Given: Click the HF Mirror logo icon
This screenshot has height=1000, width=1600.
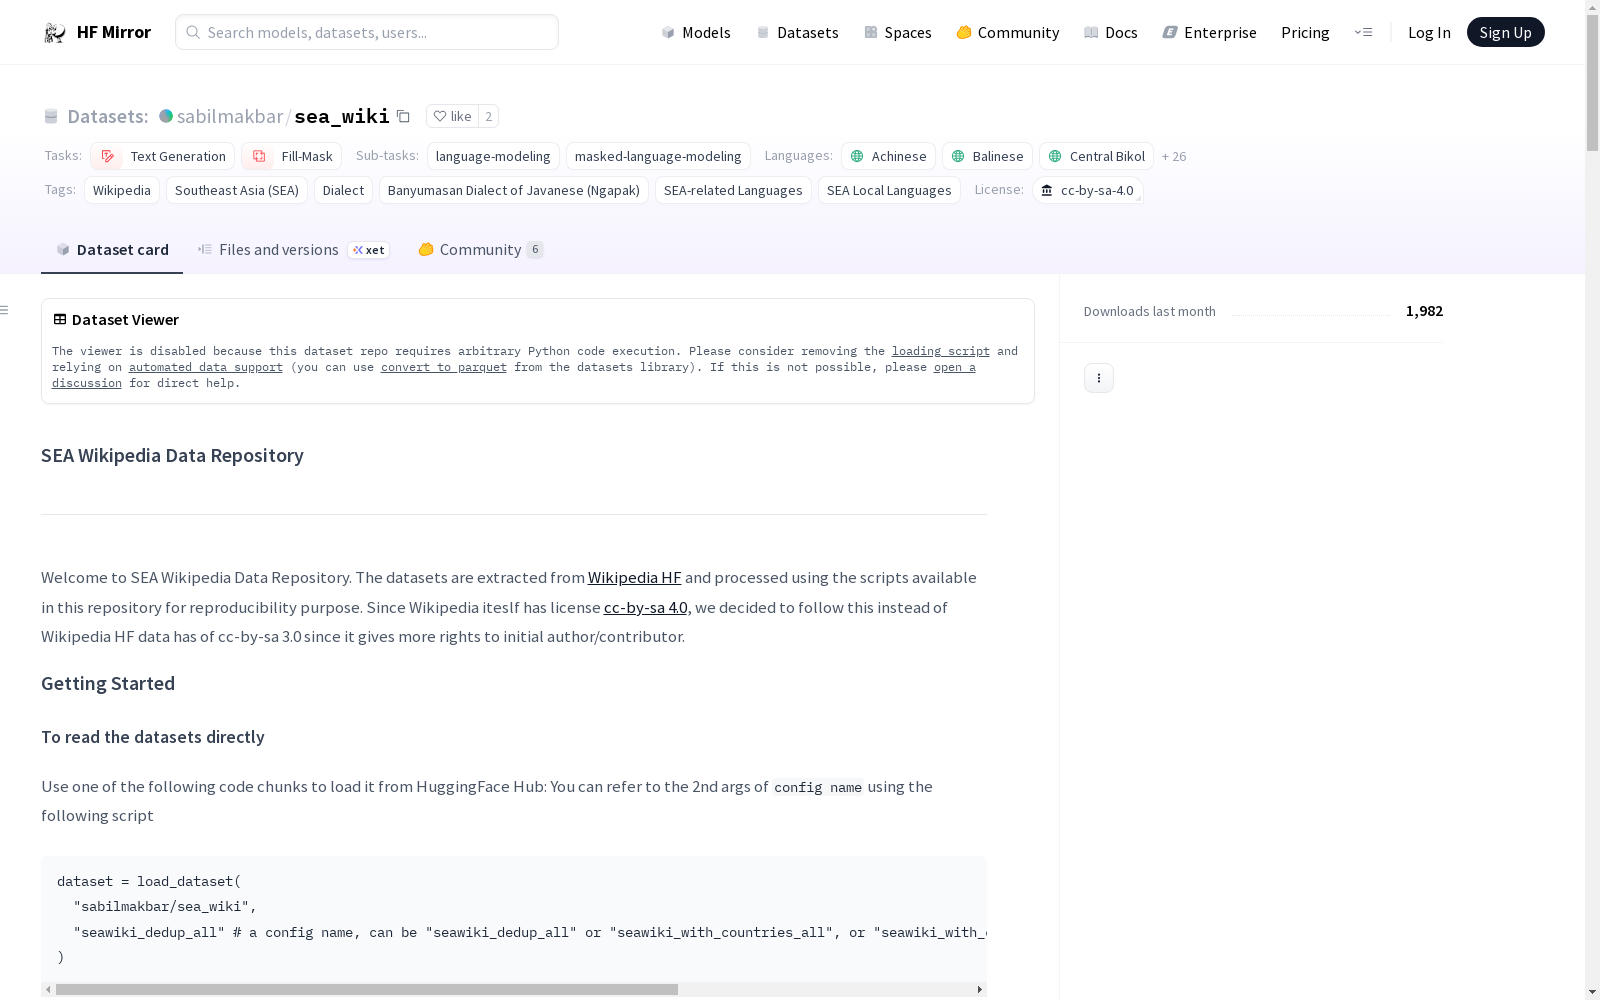Looking at the screenshot, I should pyautogui.click(x=54, y=33).
